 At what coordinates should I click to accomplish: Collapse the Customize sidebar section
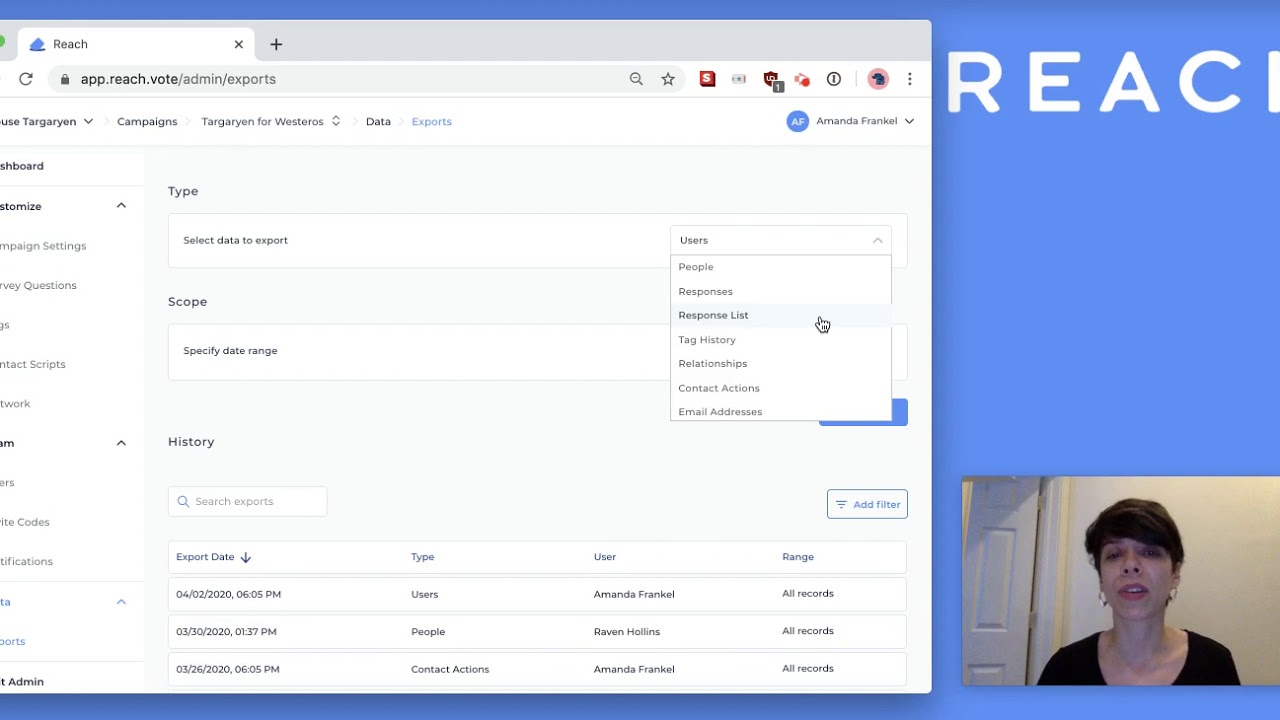tap(121, 206)
